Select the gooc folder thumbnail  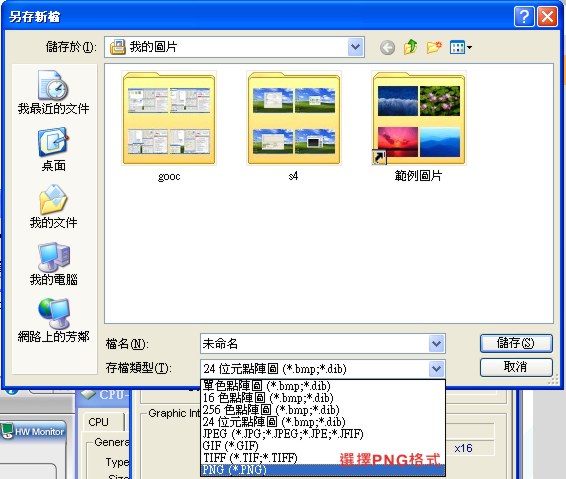(169, 126)
